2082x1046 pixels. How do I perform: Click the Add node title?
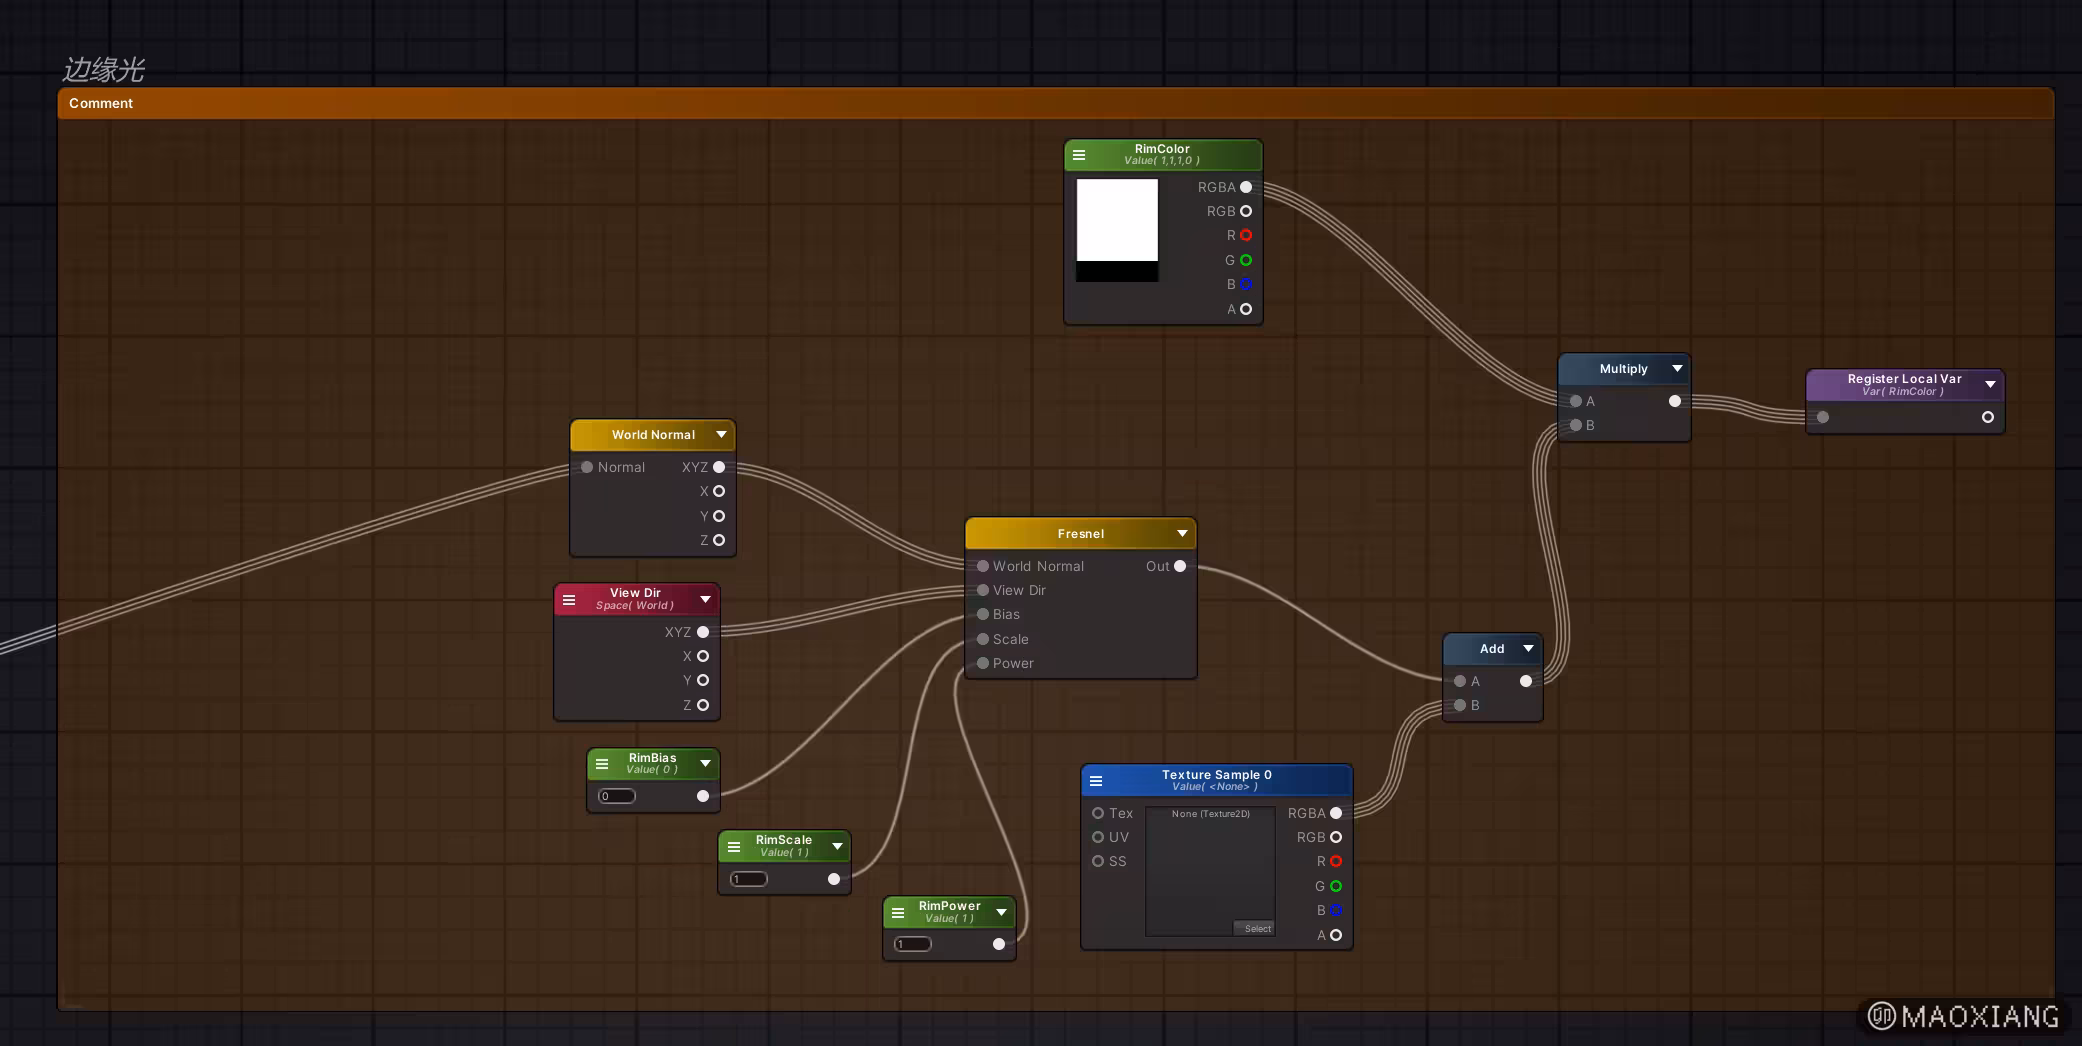pyautogui.click(x=1491, y=649)
